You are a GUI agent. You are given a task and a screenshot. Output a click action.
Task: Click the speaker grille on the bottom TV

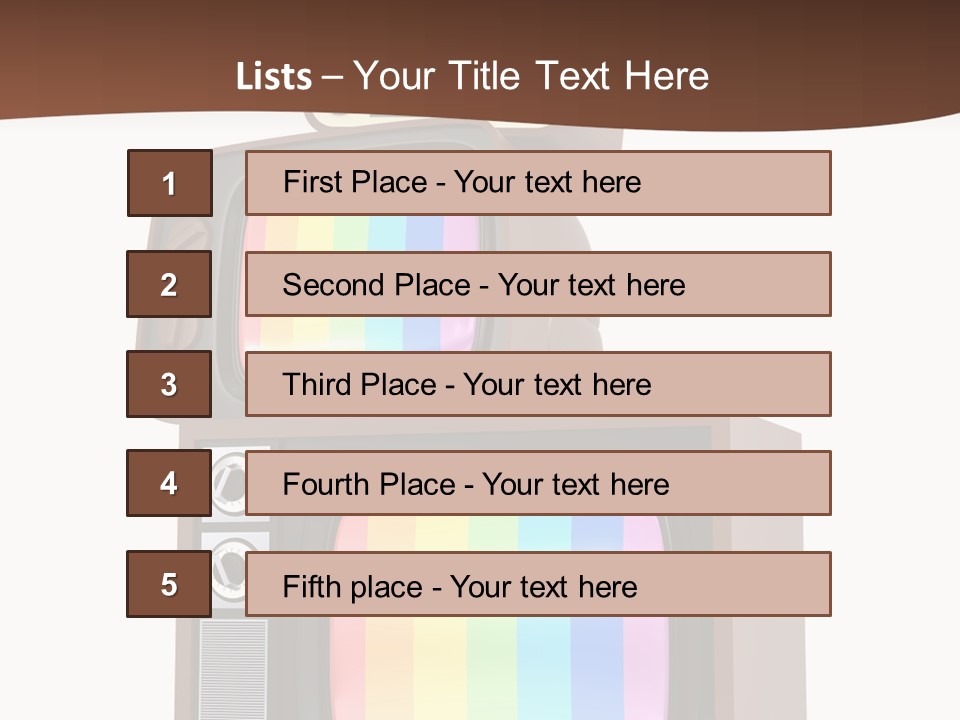click(x=233, y=665)
